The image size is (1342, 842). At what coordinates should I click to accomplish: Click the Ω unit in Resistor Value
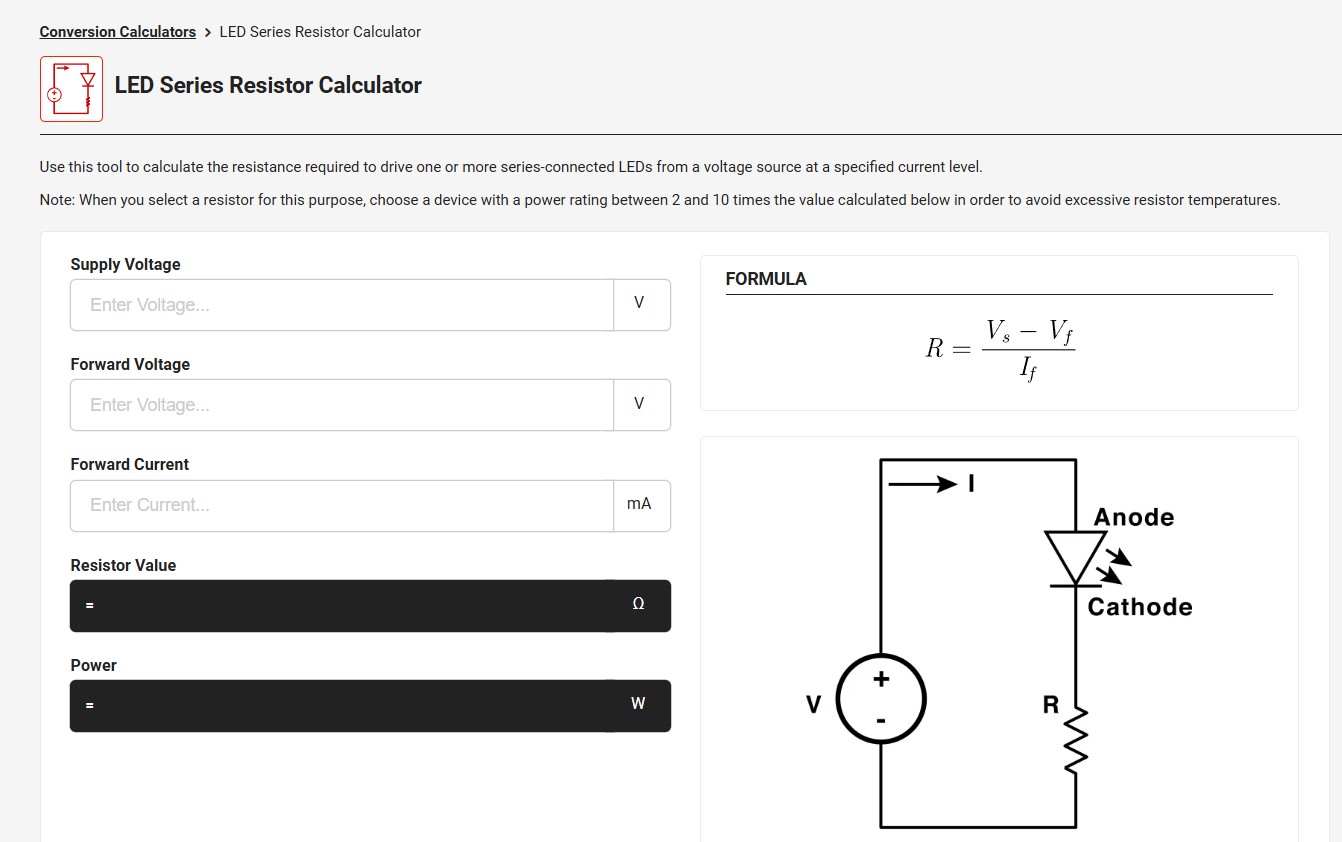(x=638, y=604)
